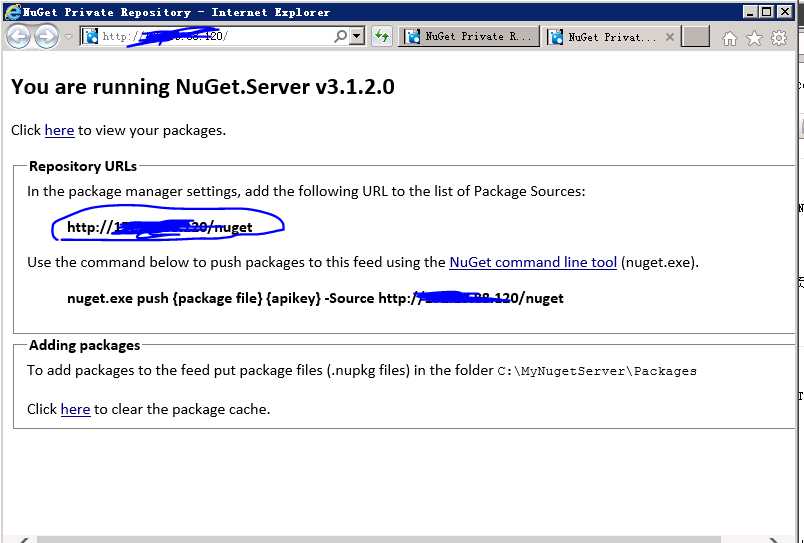The height and width of the screenshot is (543, 804).
Task: Click 'here' link to clear package cache
Action: coord(75,409)
